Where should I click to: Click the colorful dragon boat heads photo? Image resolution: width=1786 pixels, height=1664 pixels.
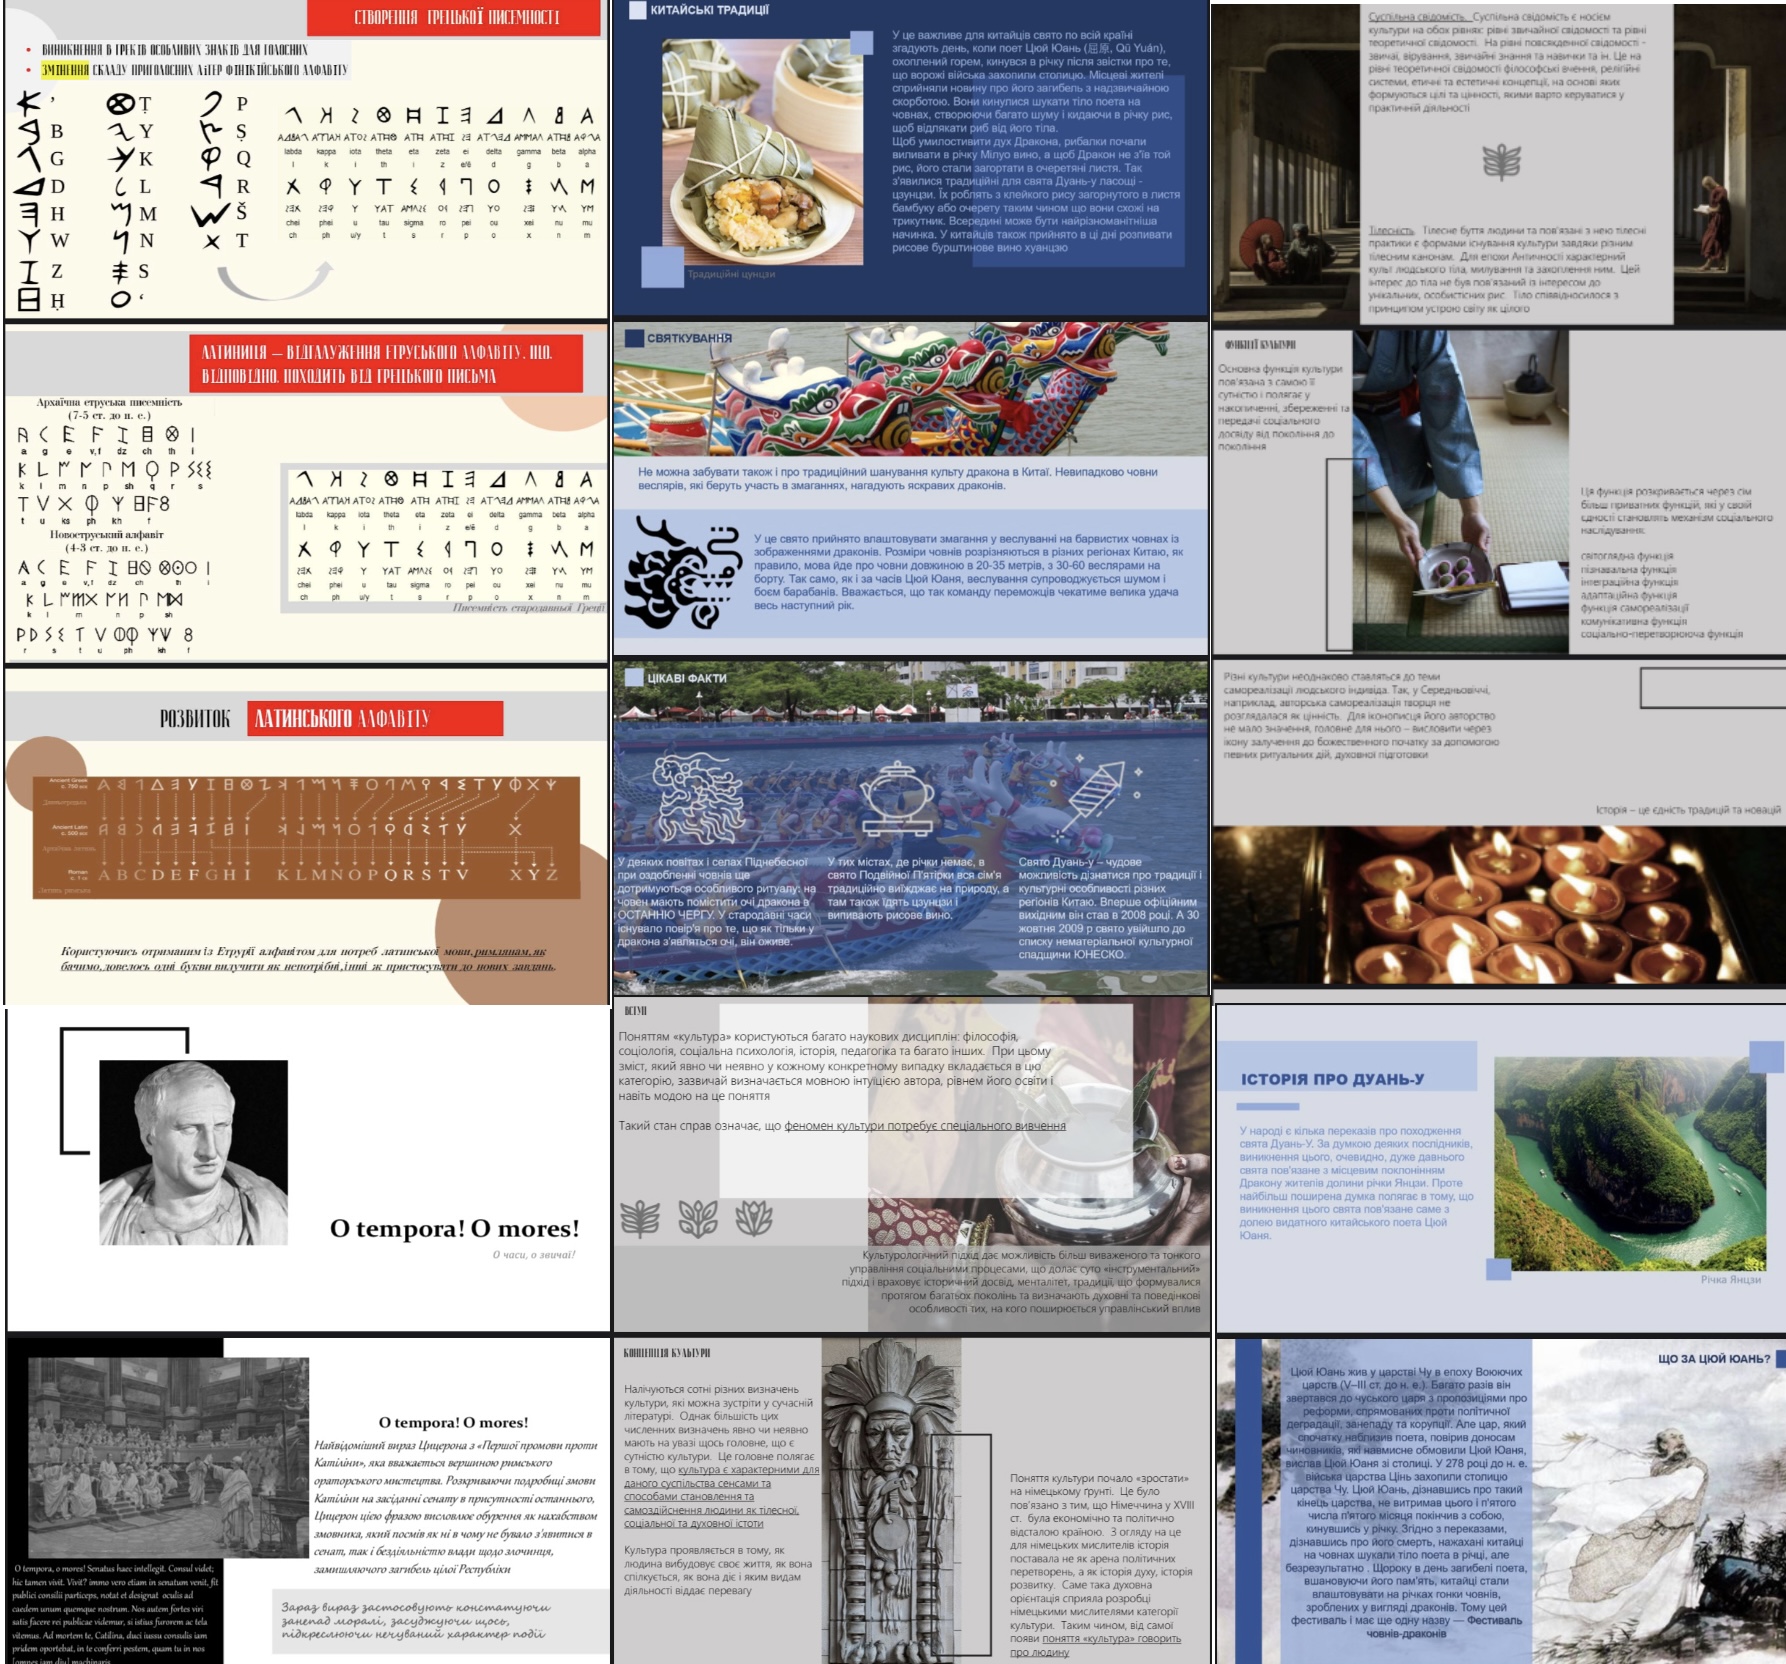(910, 390)
